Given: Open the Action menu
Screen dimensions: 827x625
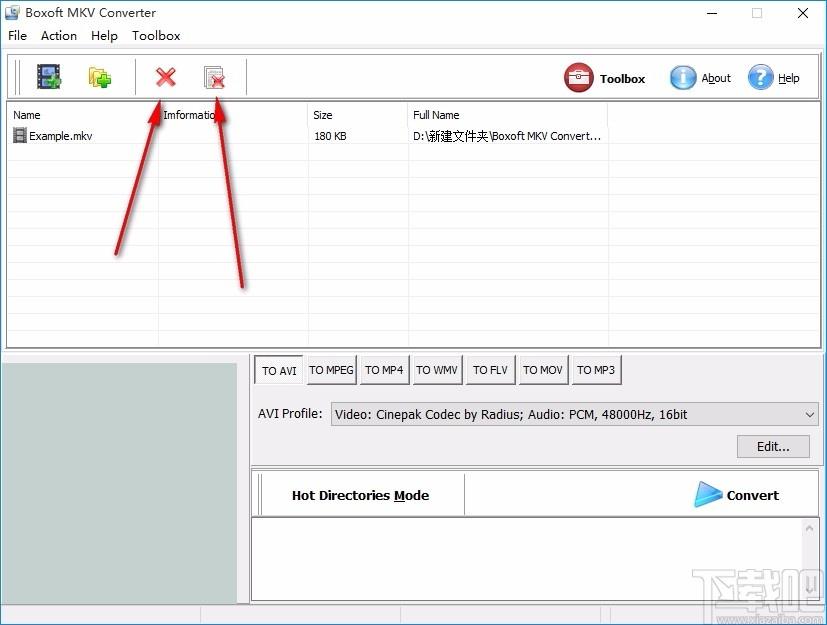Looking at the screenshot, I should pos(59,36).
